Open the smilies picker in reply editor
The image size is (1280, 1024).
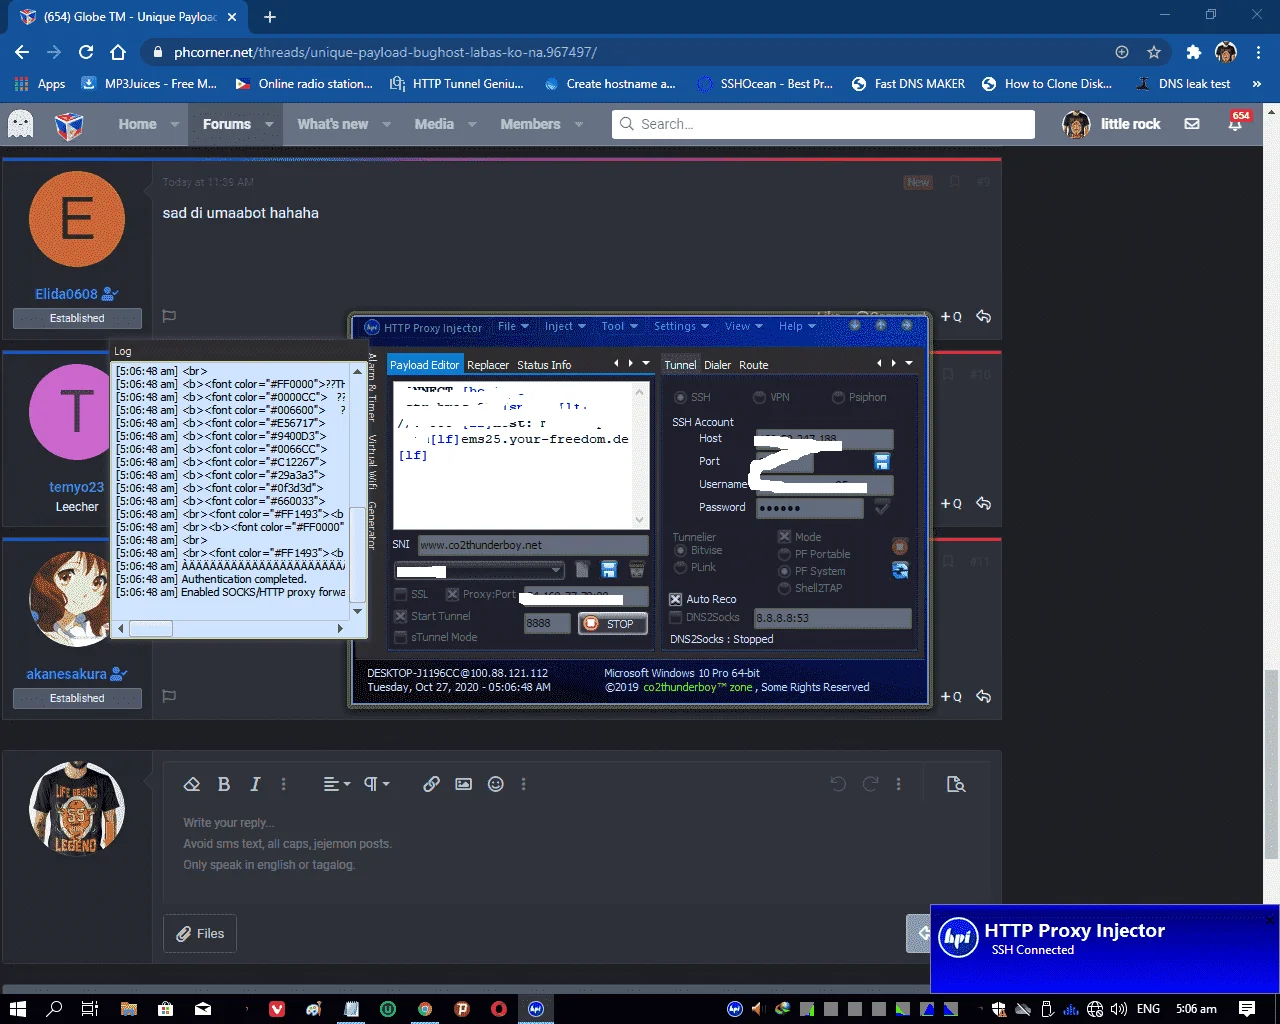495,784
